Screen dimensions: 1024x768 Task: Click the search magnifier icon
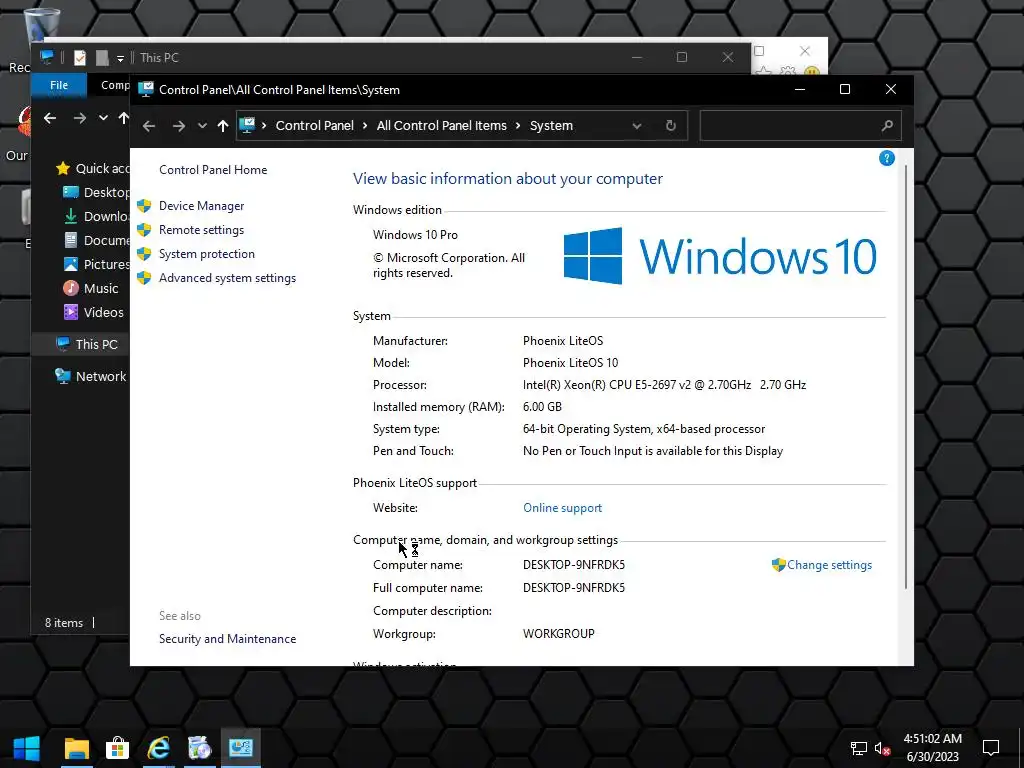887,125
